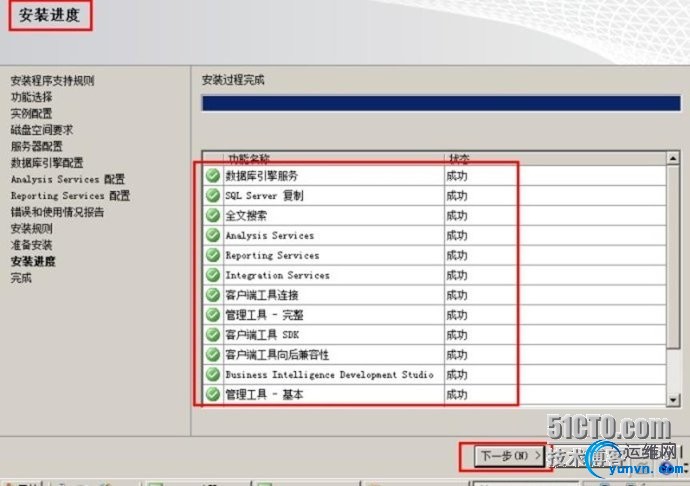The height and width of the screenshot is (486, 690).
Task: Select Analysis Services 配置 in sidebar
Action: (x=68, y=179)
